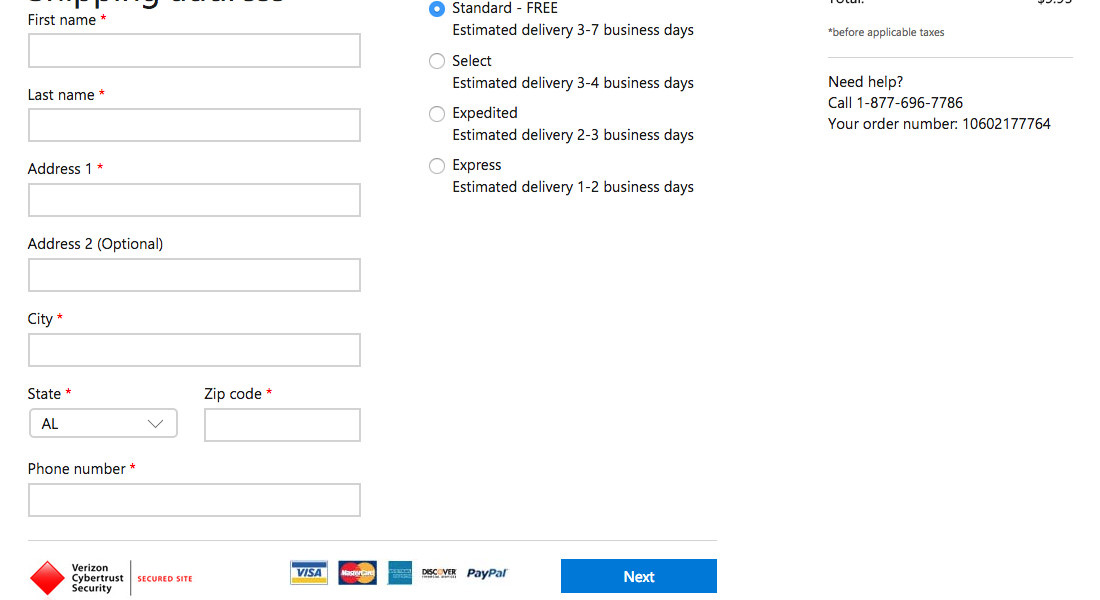Click the Discover card icon
Screen dimensions: 1100x600
pos(439,573)
